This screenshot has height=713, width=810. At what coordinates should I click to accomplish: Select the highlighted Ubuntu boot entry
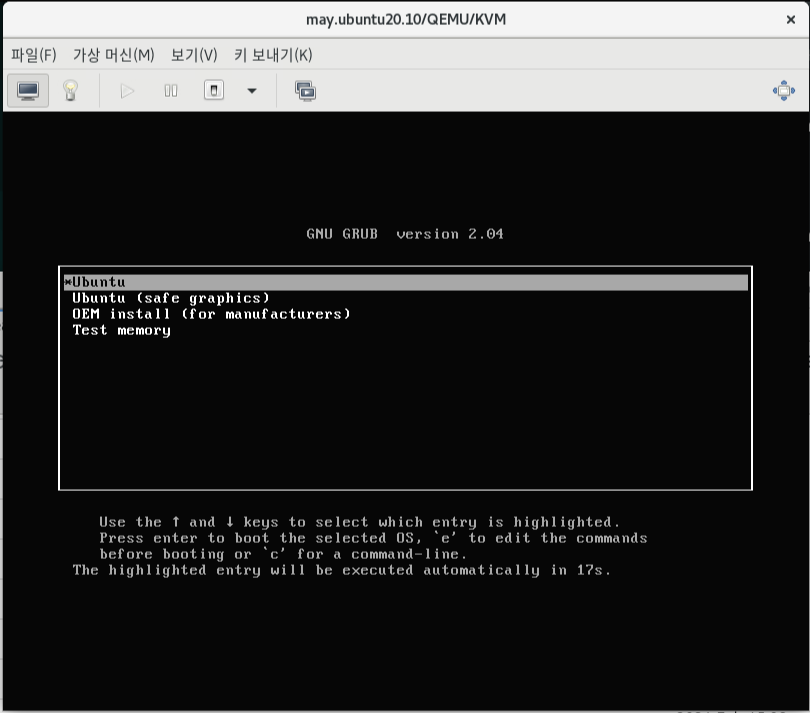[x=406, y=282]
